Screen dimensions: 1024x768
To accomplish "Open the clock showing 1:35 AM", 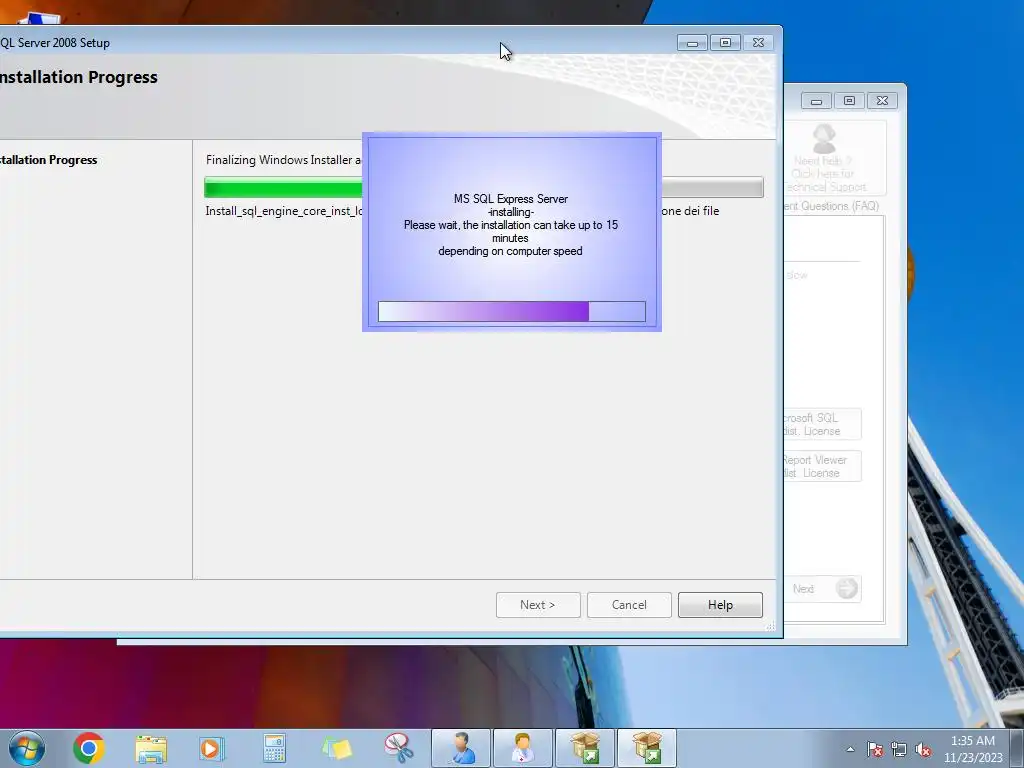I will tap(973, 741).
